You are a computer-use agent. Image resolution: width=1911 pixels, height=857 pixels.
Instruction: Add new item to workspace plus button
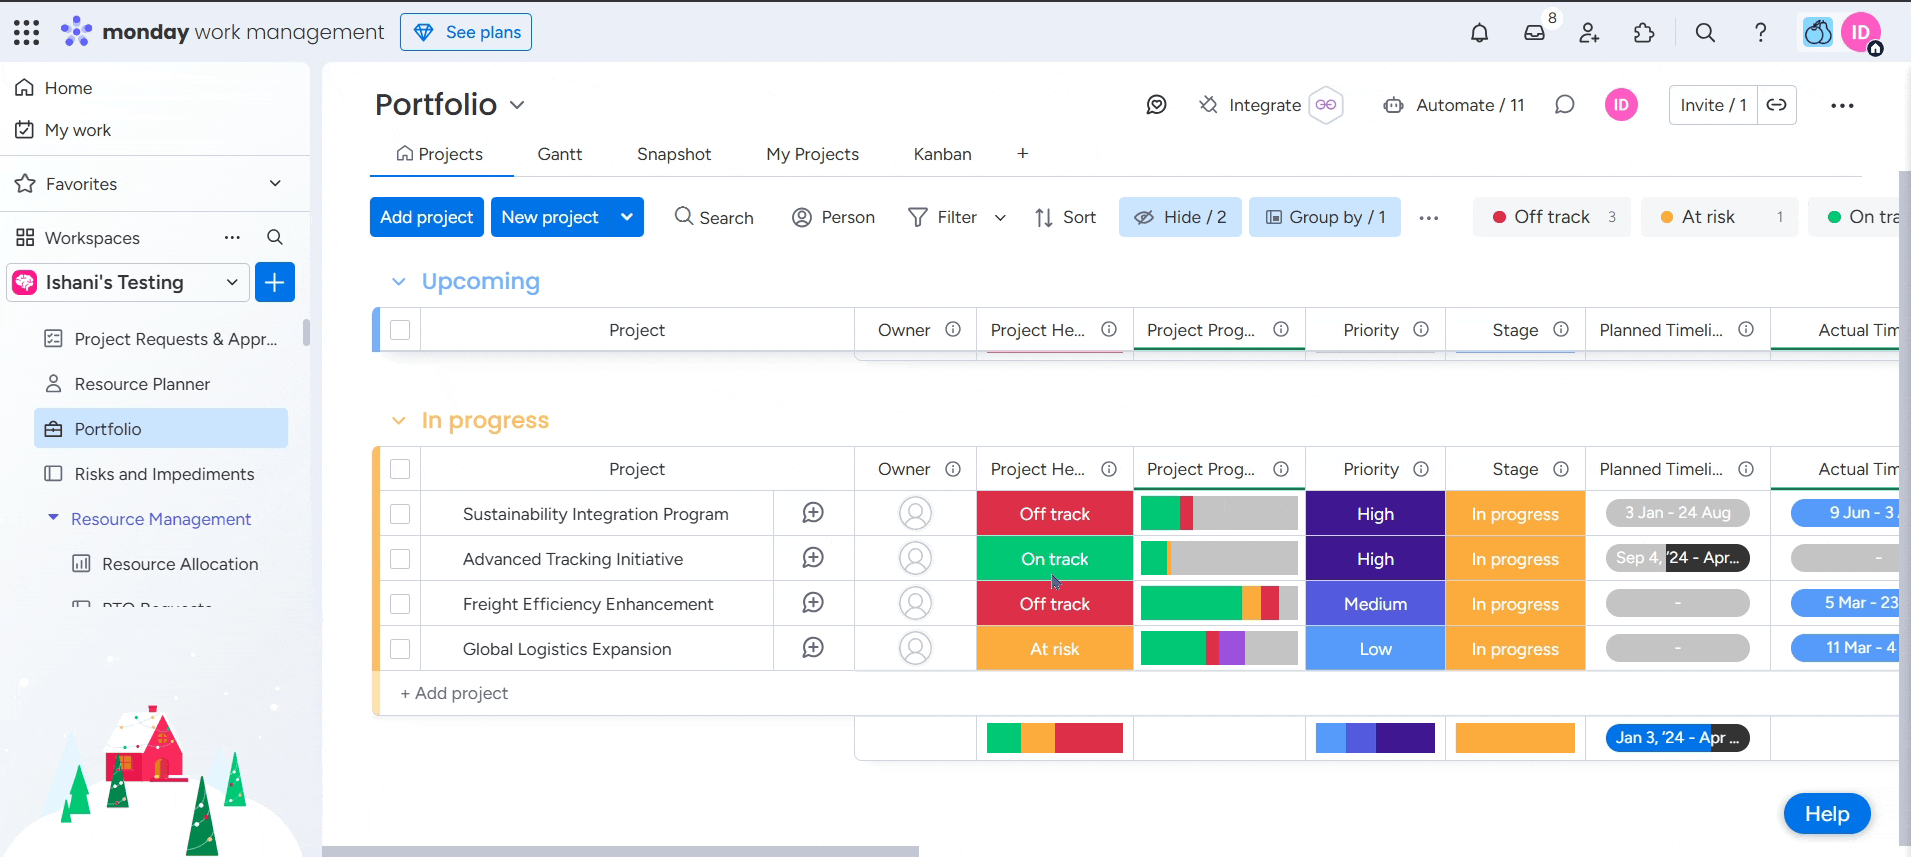tap(275, 282)
